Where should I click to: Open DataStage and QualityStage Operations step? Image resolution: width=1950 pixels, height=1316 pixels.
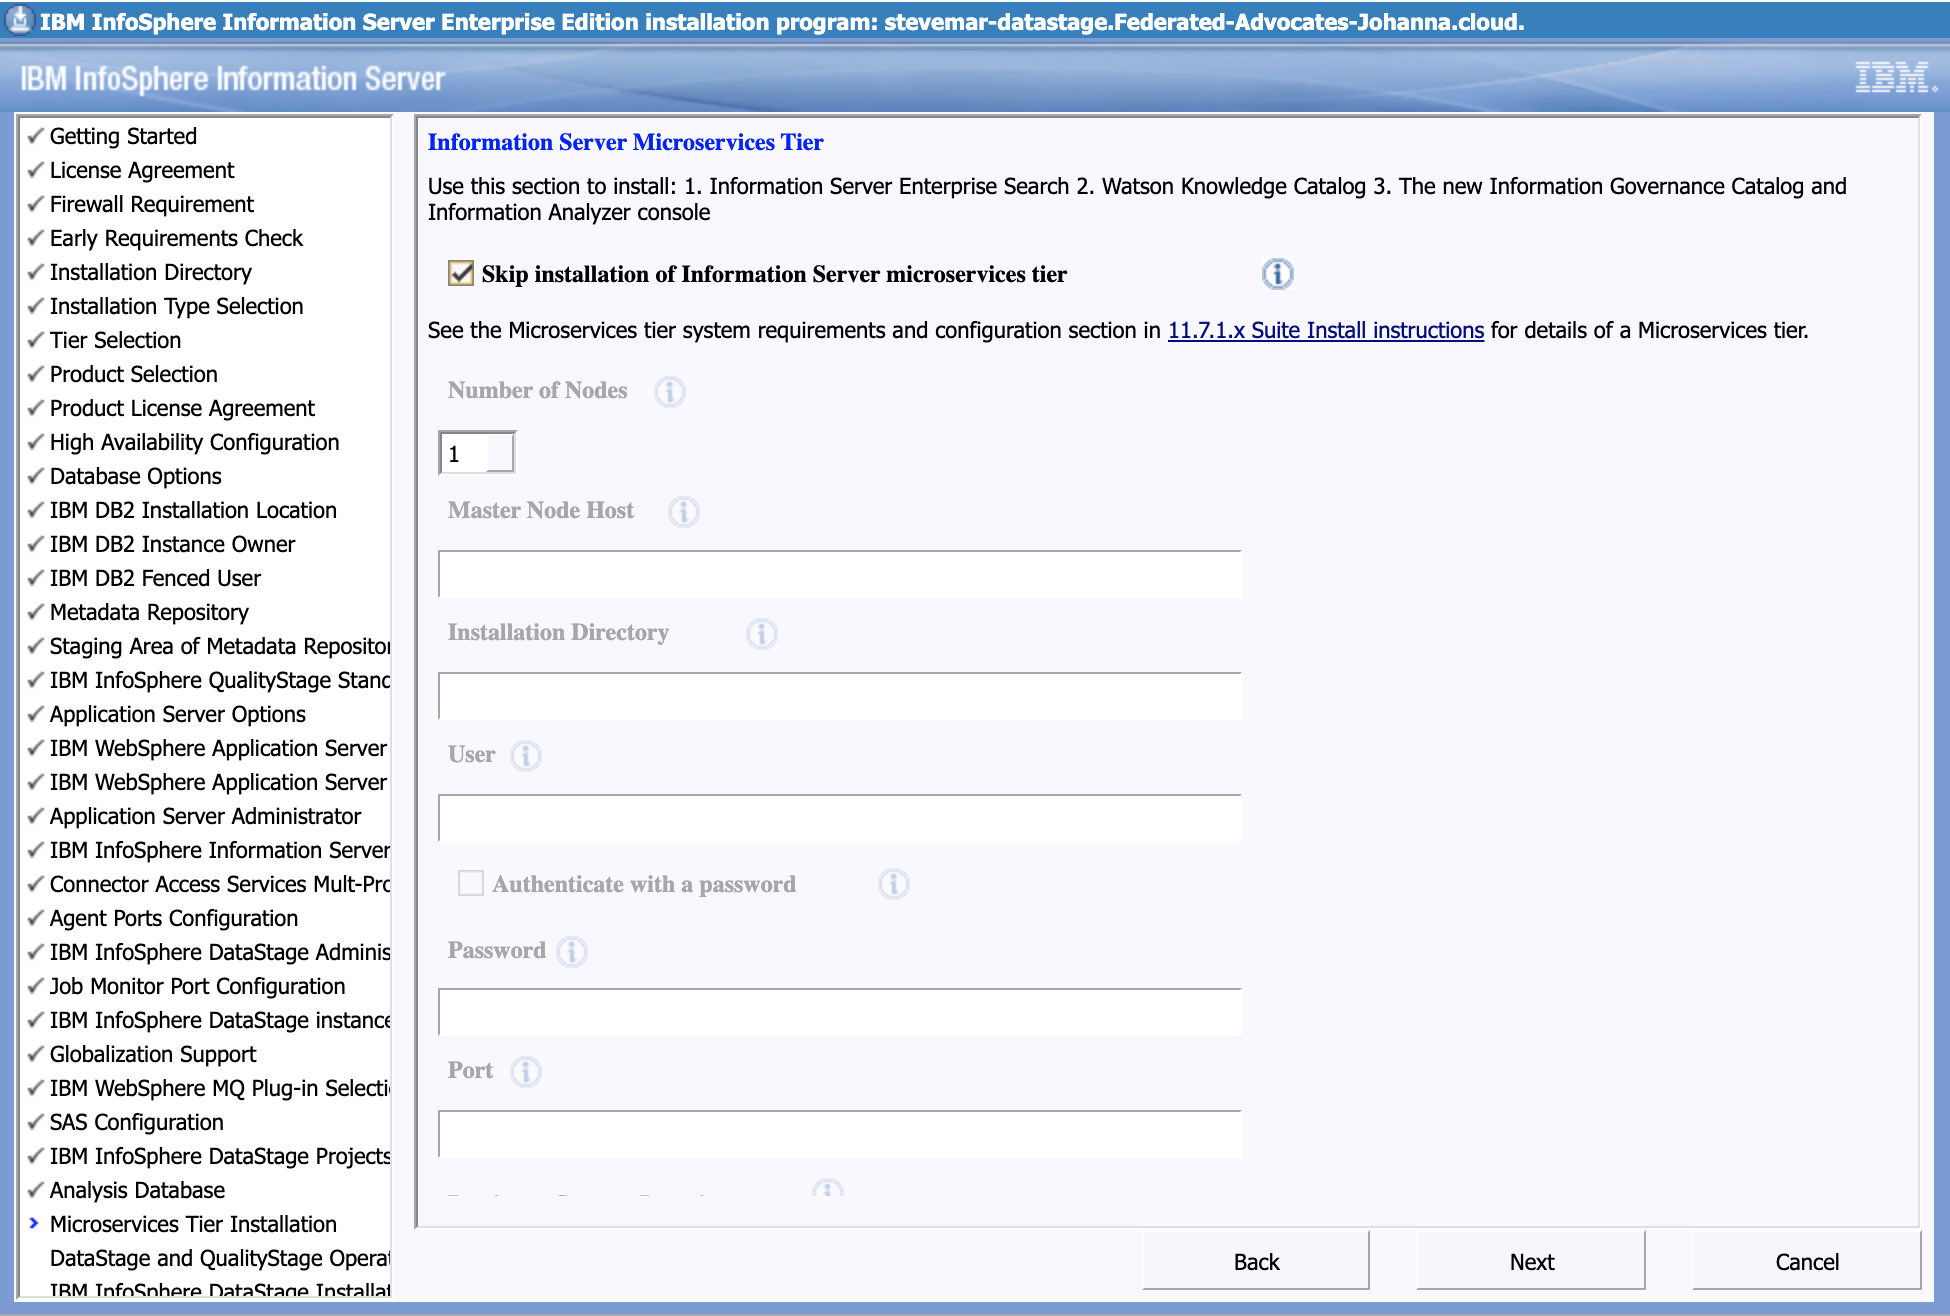click(219, 1258)
